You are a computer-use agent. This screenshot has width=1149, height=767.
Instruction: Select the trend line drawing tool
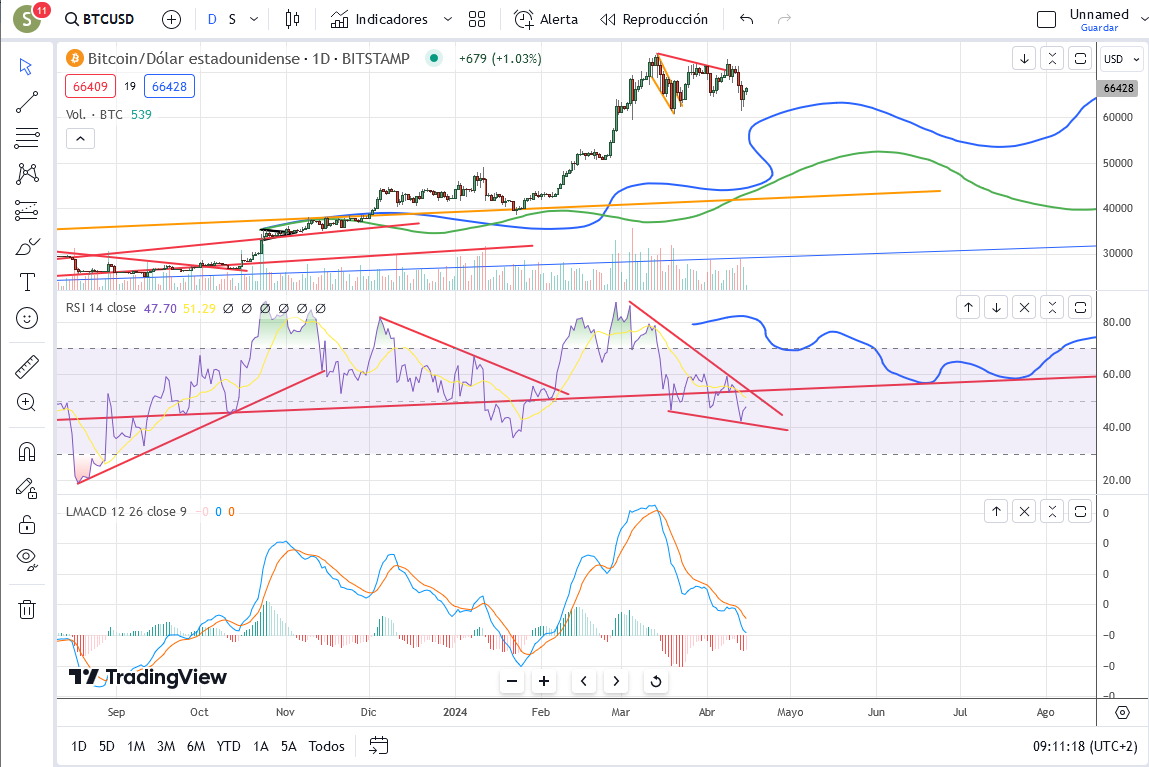(26, 103)
